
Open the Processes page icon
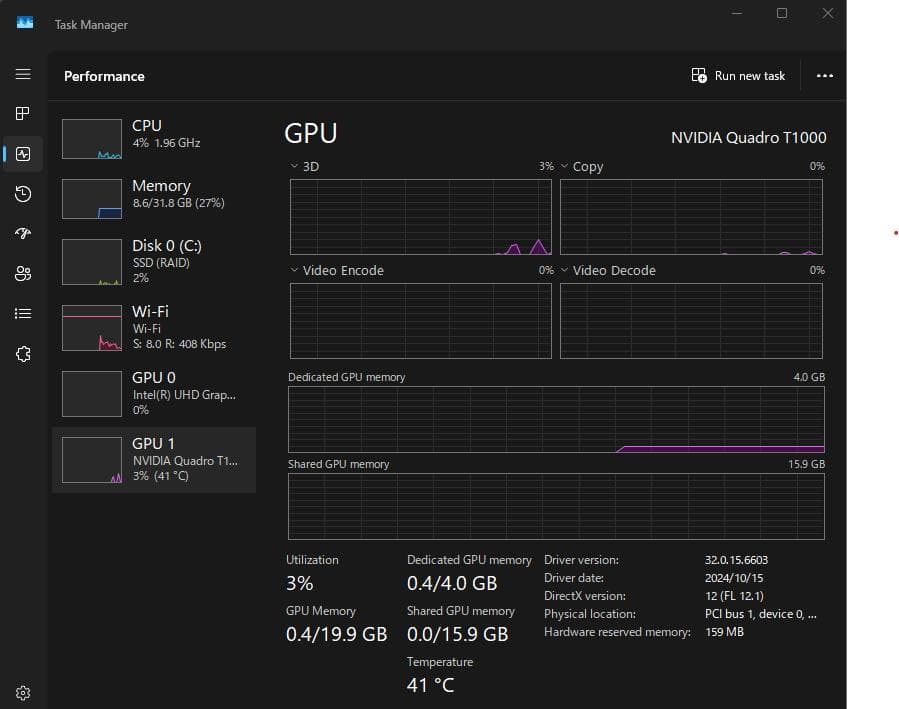pyautogui.click(x=23, y=113)
